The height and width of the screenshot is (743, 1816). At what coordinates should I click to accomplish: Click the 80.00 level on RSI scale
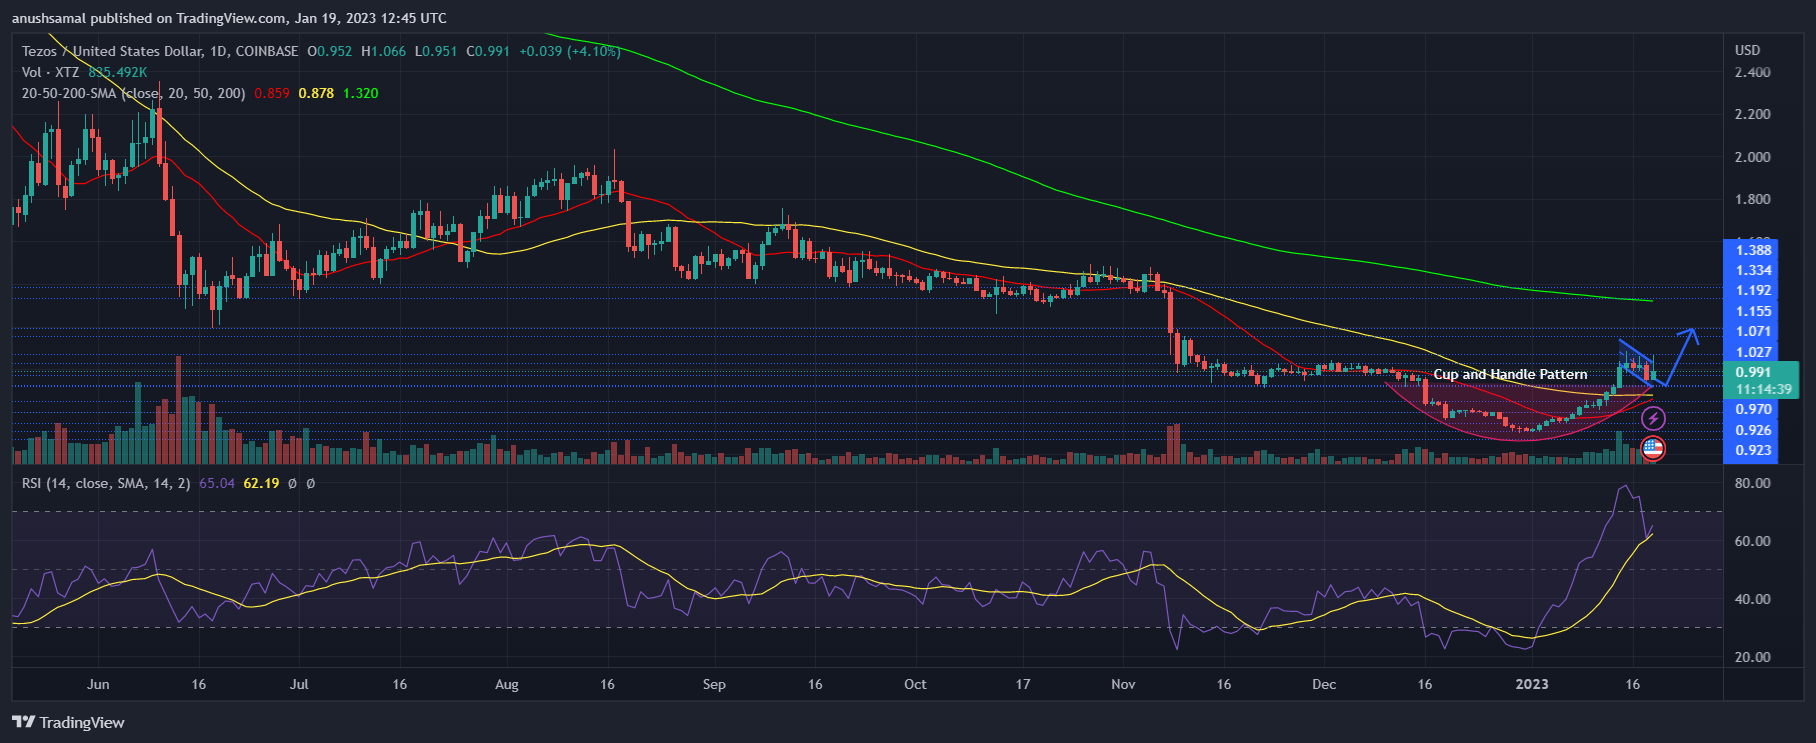tap(1752, 483)
